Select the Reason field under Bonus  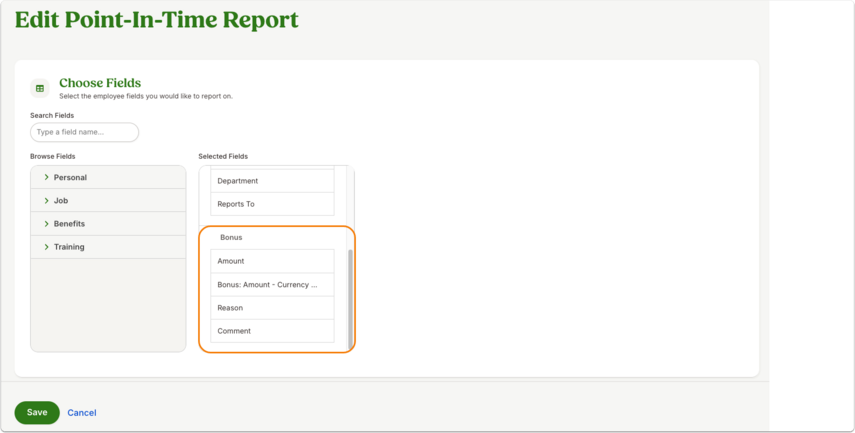[x=272, y=308]
